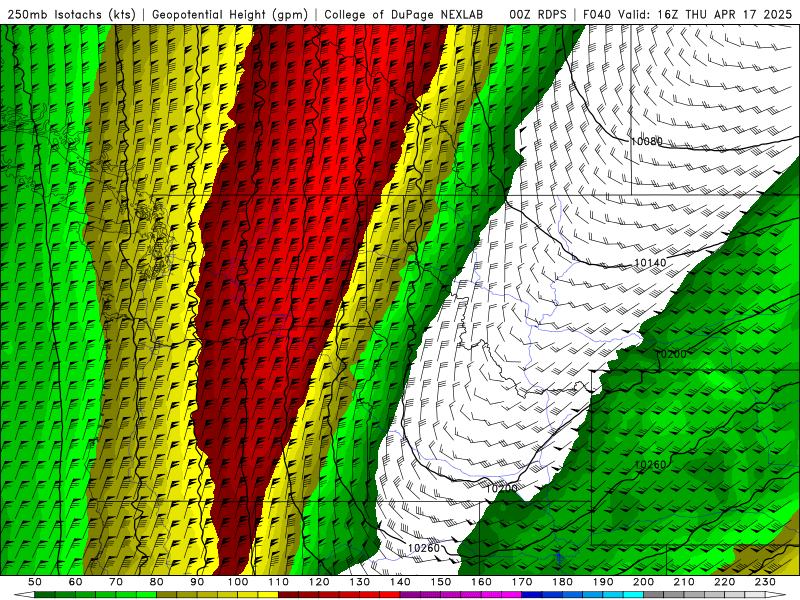Click the 110 value on the color scale
The image size is (800, 600).
(x=278, y=582)
